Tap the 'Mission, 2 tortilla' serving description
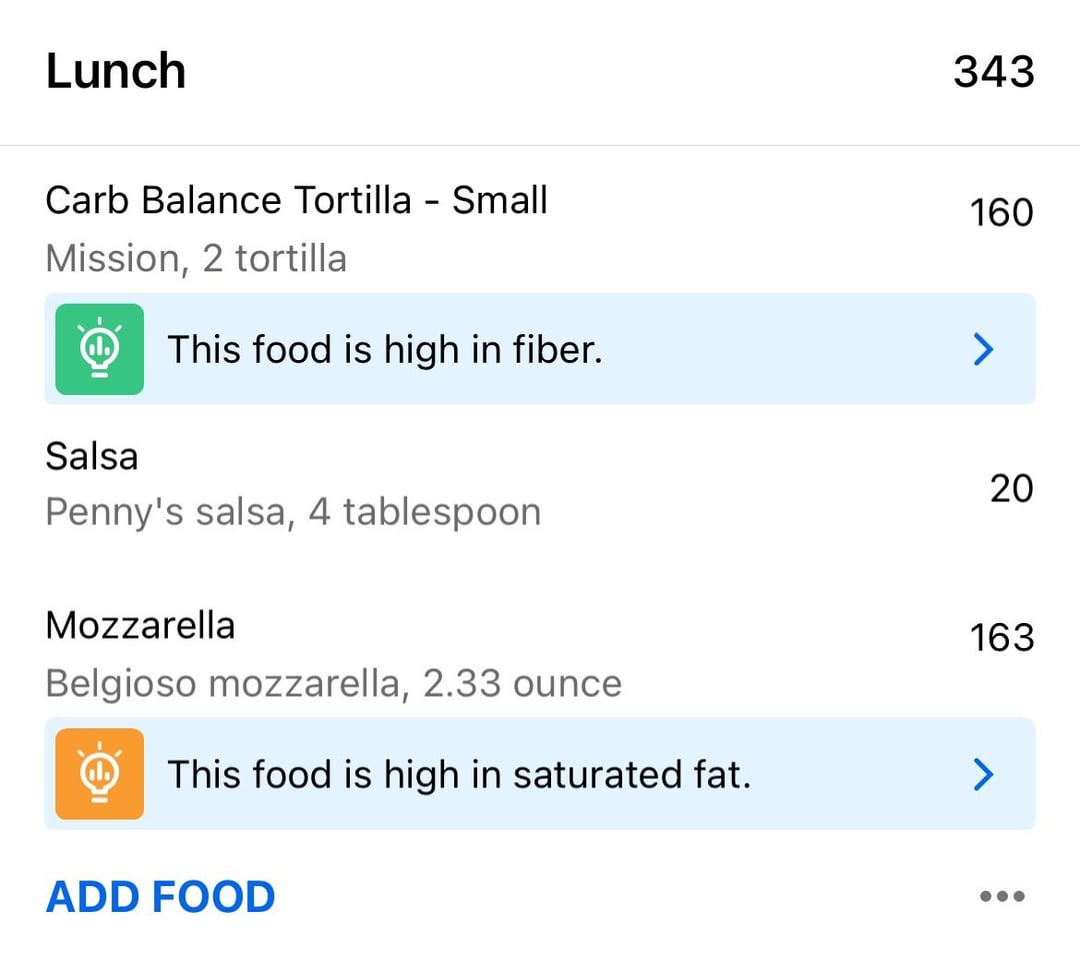1080x959 pixels. (196, 259)
